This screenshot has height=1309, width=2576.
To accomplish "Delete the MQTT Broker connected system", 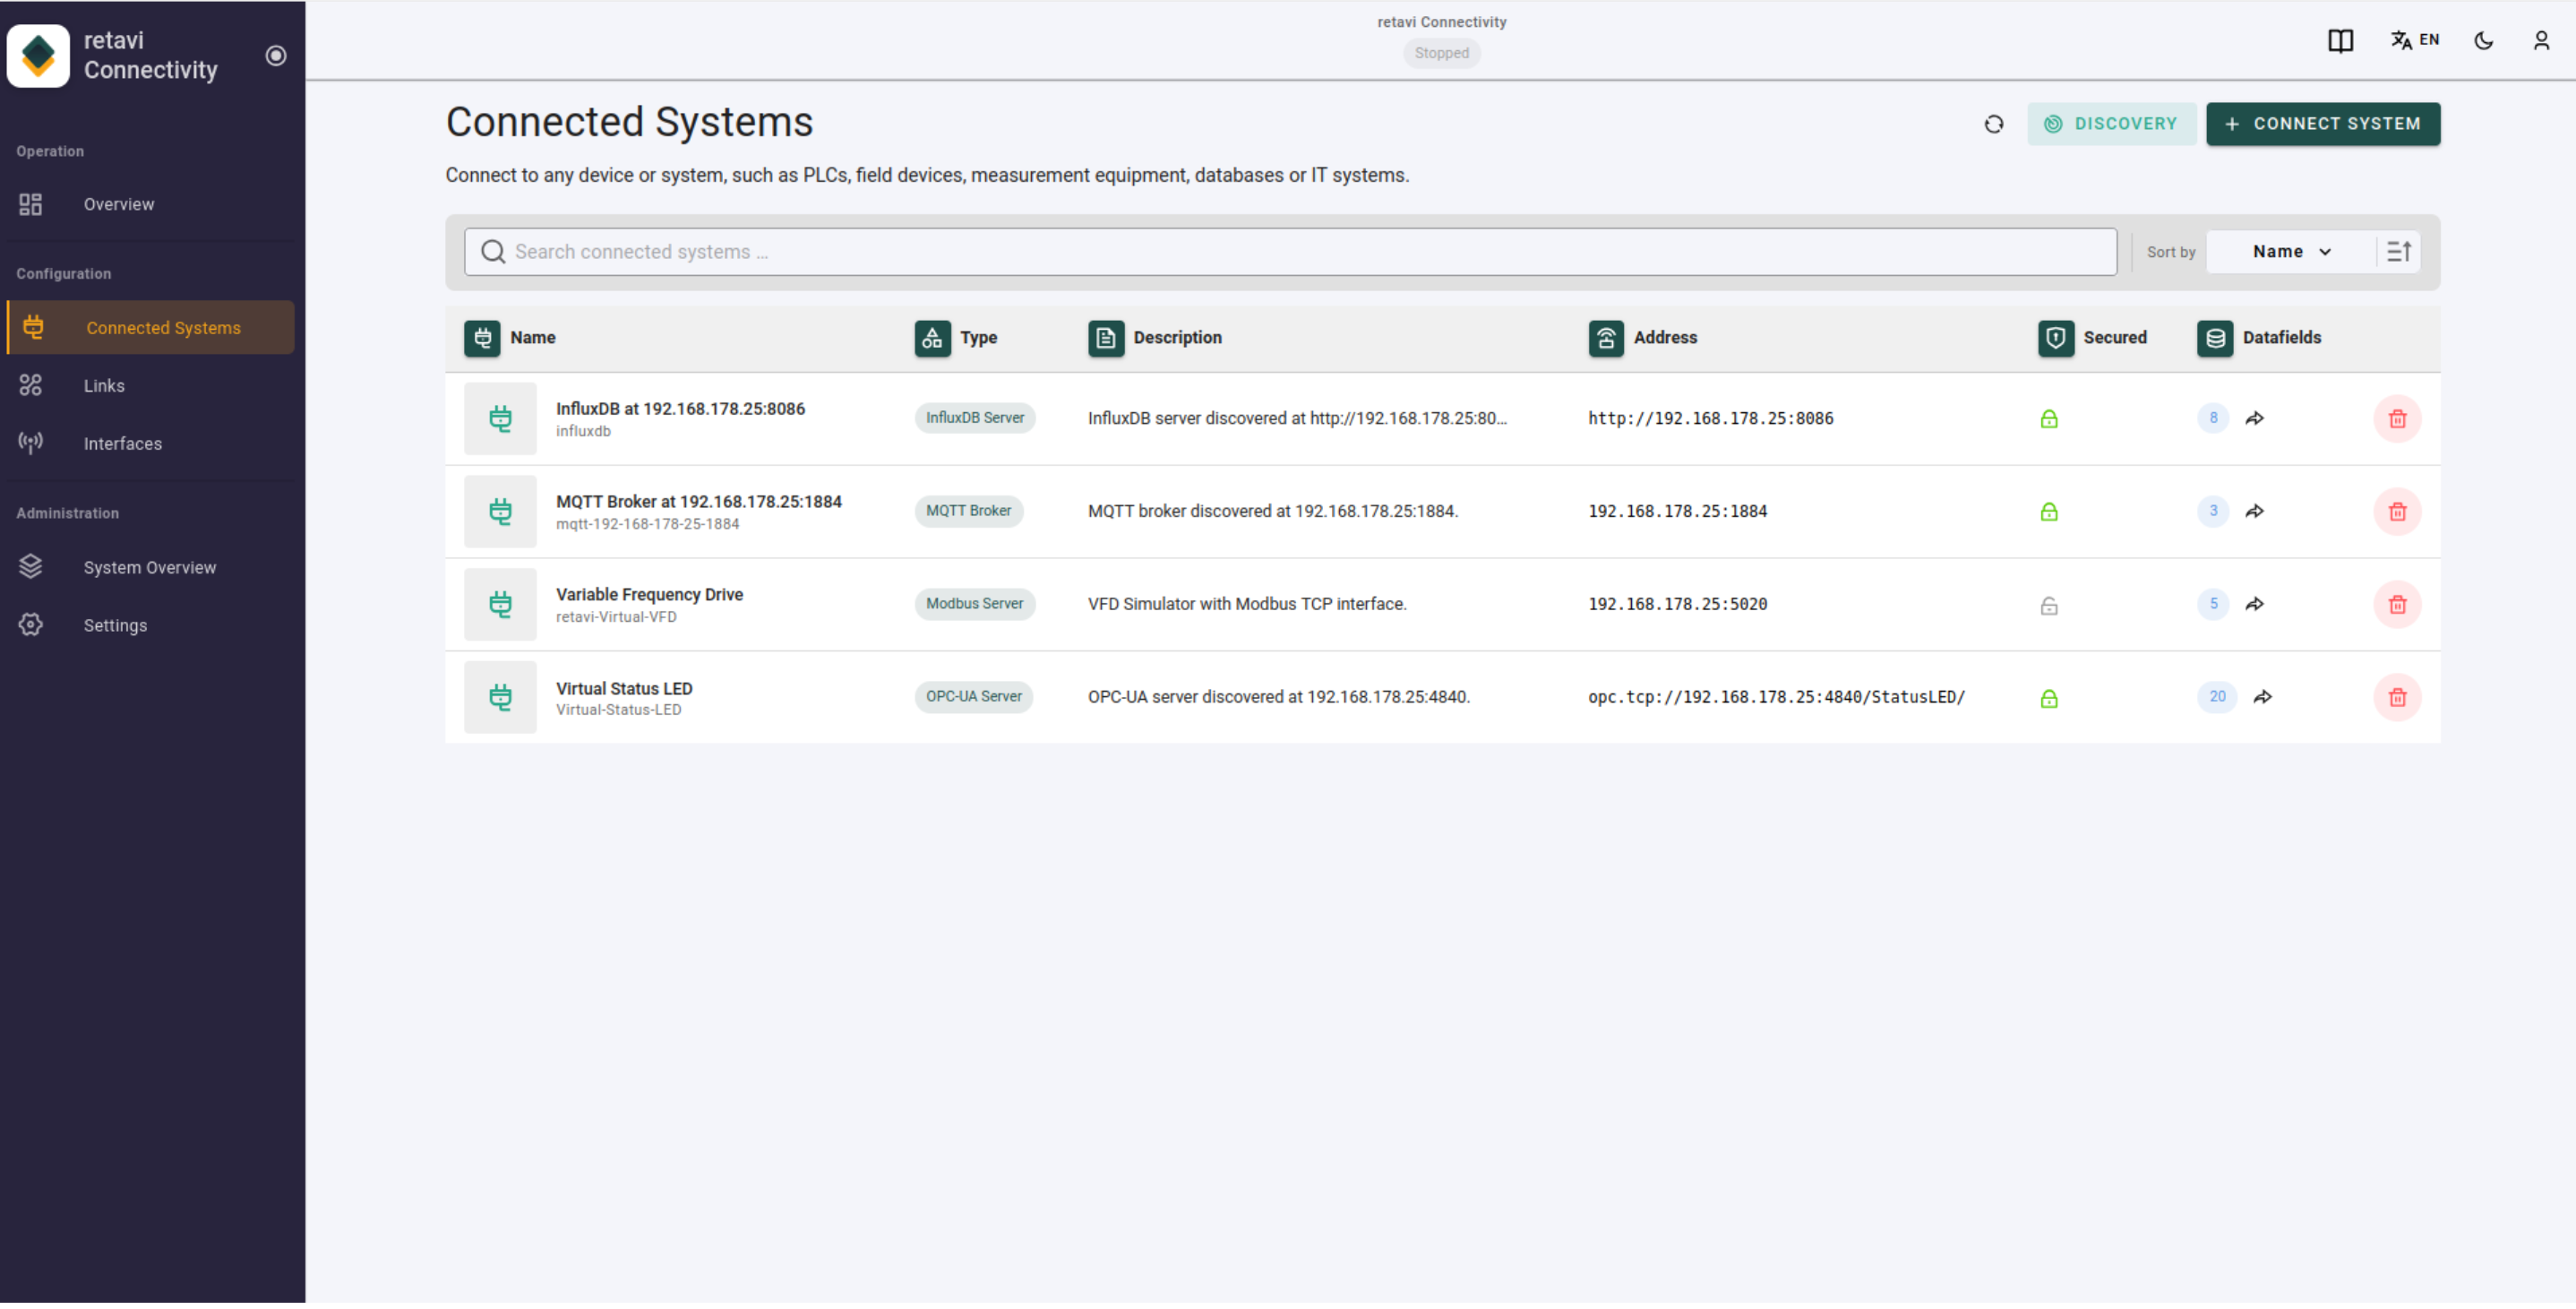I will click(x=2397, y=512).
